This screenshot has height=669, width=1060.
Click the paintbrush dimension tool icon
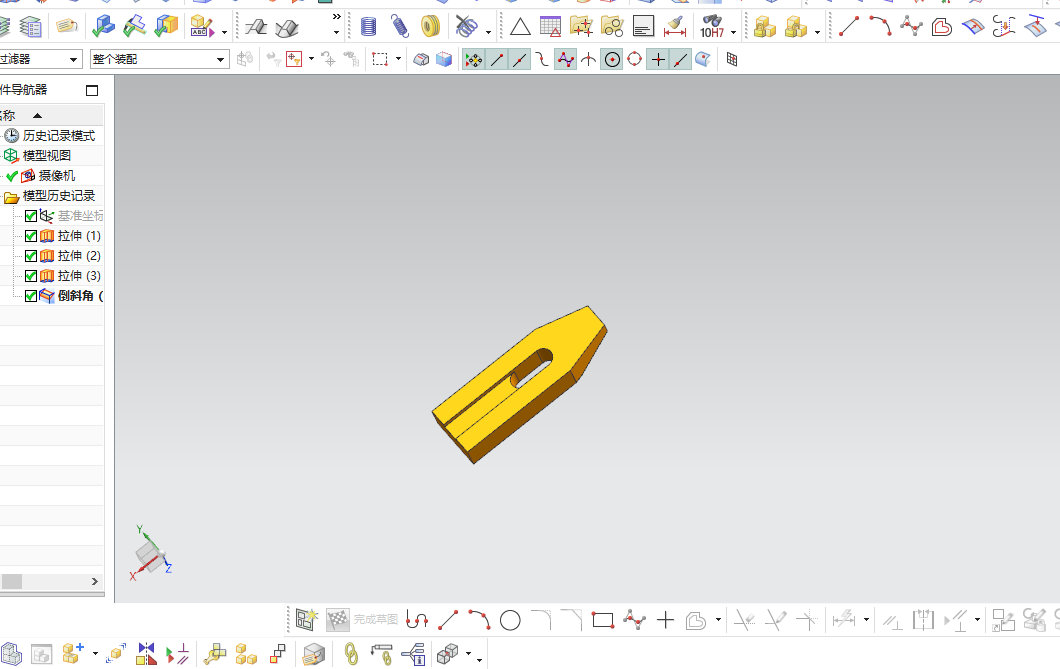click(675, 27)
